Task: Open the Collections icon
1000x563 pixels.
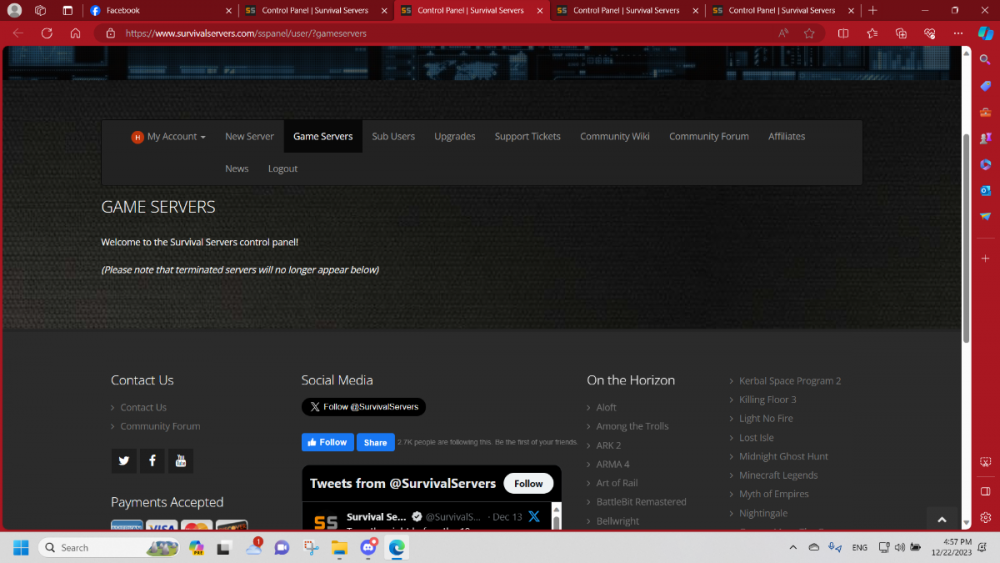Action: tap(901, 33)
